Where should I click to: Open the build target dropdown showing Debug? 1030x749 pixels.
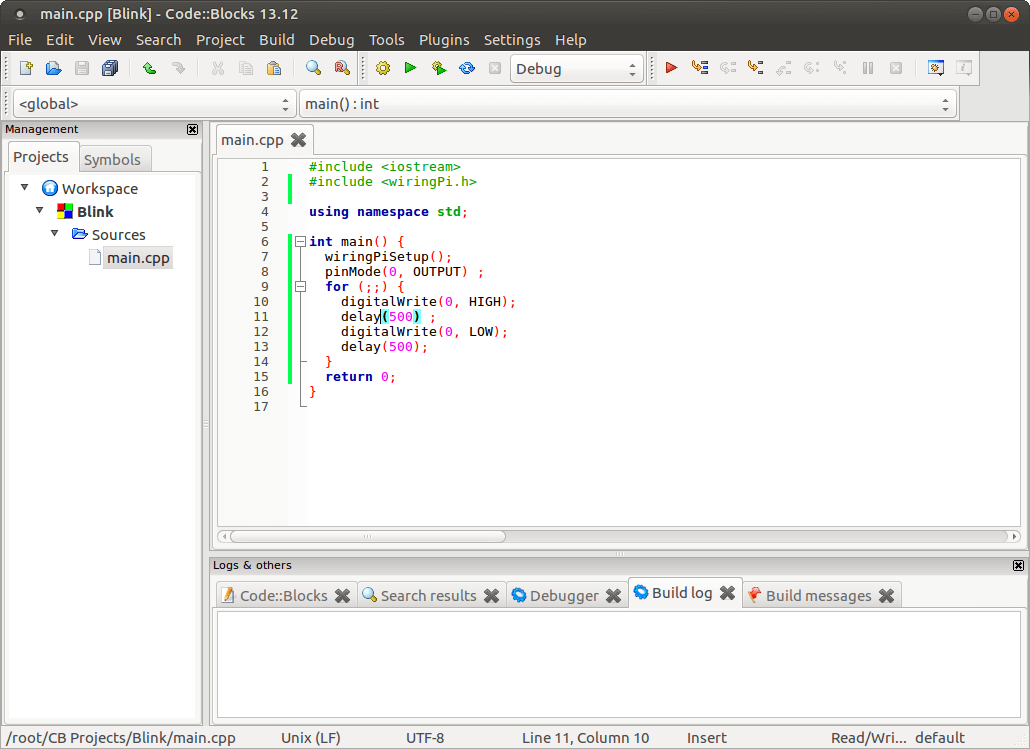click(x=577, y=68)
